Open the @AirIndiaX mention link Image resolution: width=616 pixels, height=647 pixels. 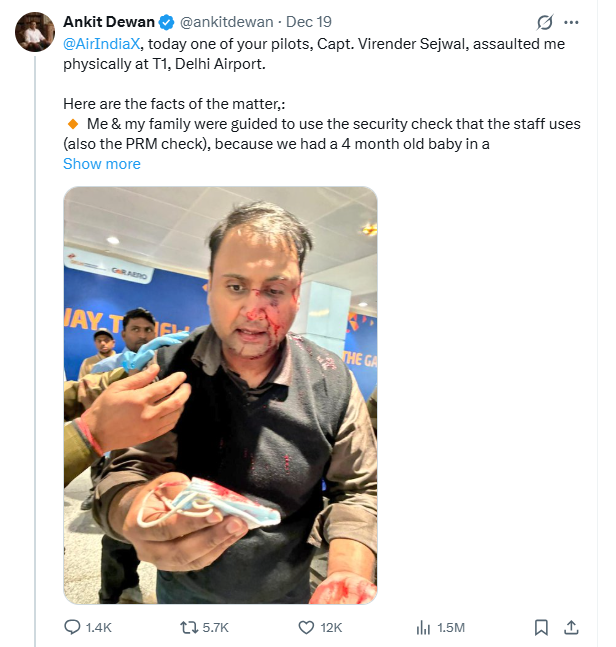coord(103,45)
